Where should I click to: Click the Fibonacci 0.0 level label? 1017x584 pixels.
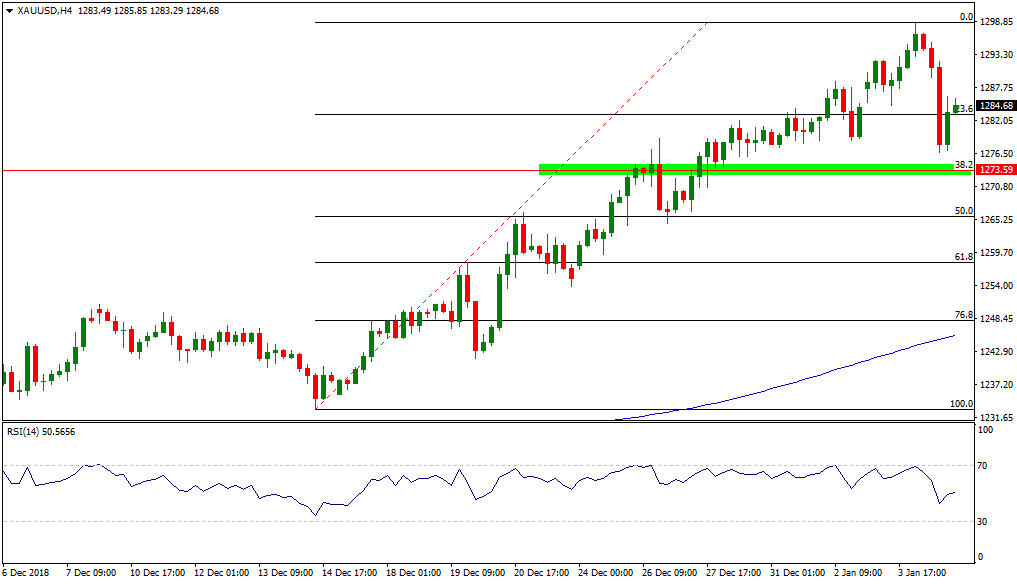coord(966,17)
